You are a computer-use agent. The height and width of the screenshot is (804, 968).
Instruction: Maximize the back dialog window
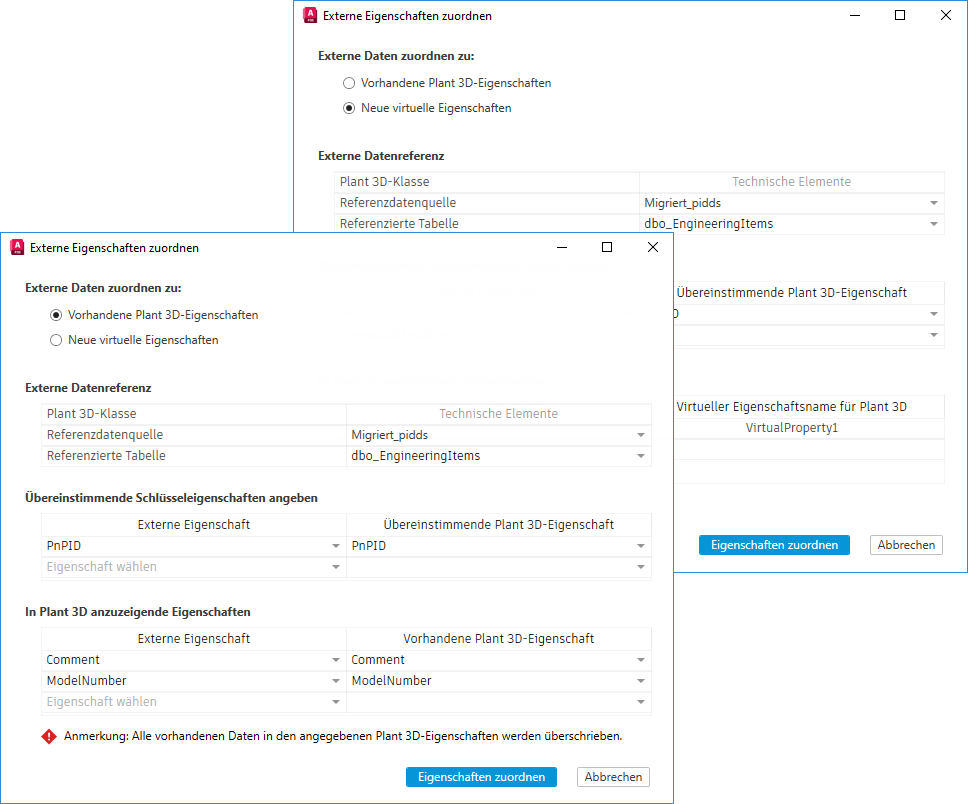900,15
